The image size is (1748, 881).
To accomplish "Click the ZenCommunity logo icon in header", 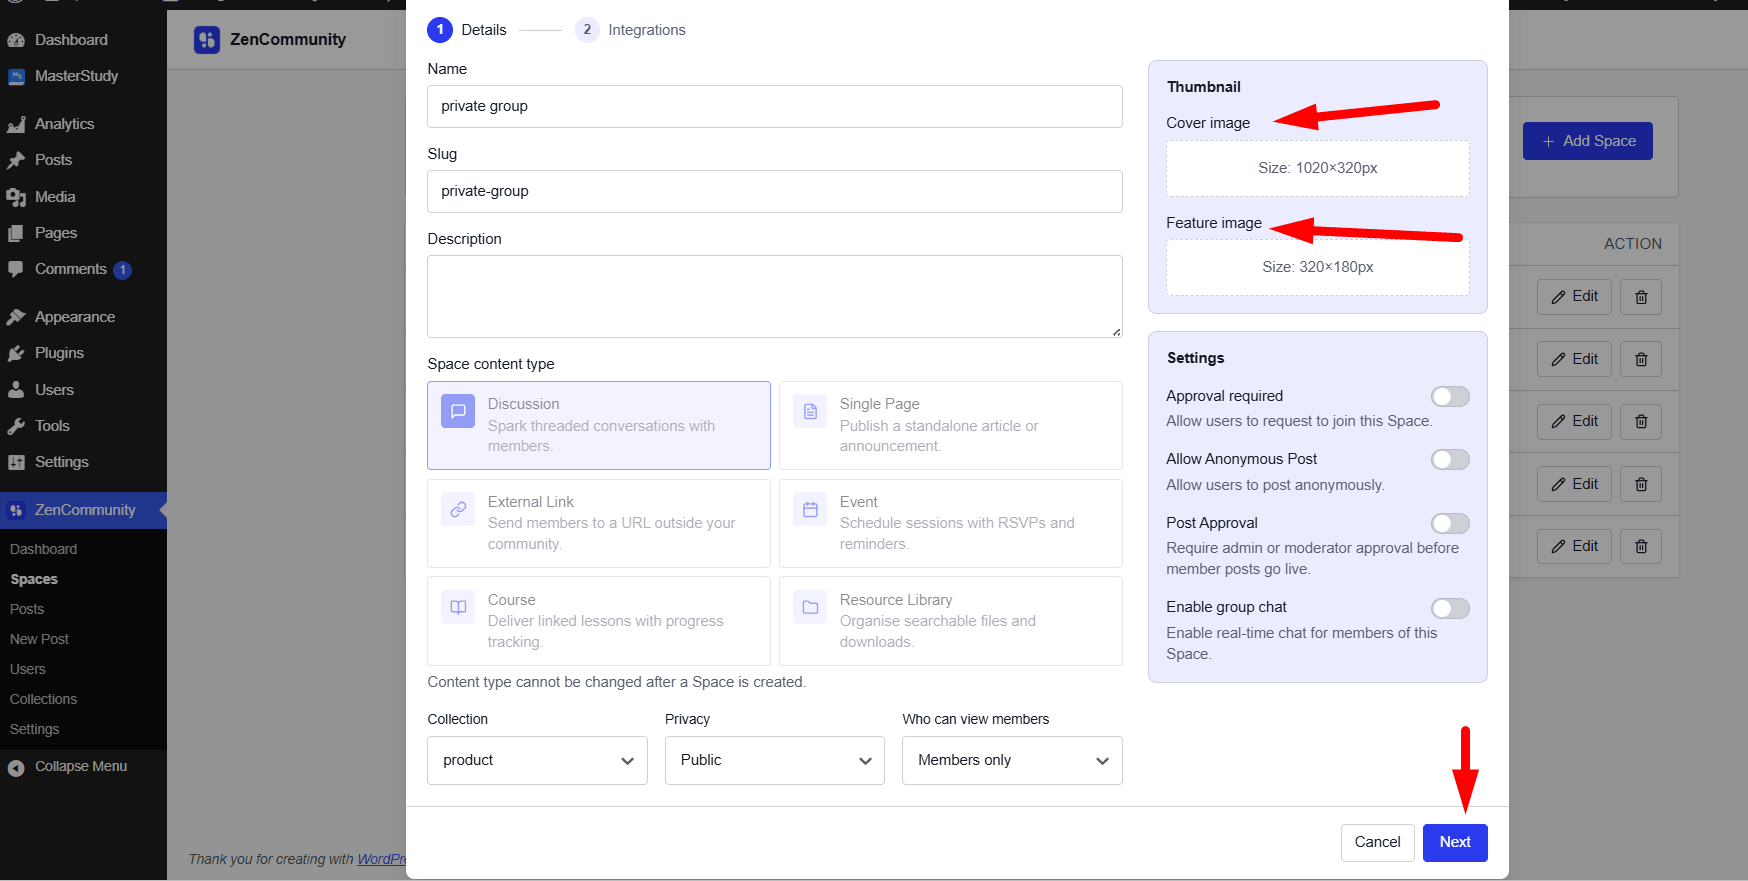I will [x=207, y=40].
